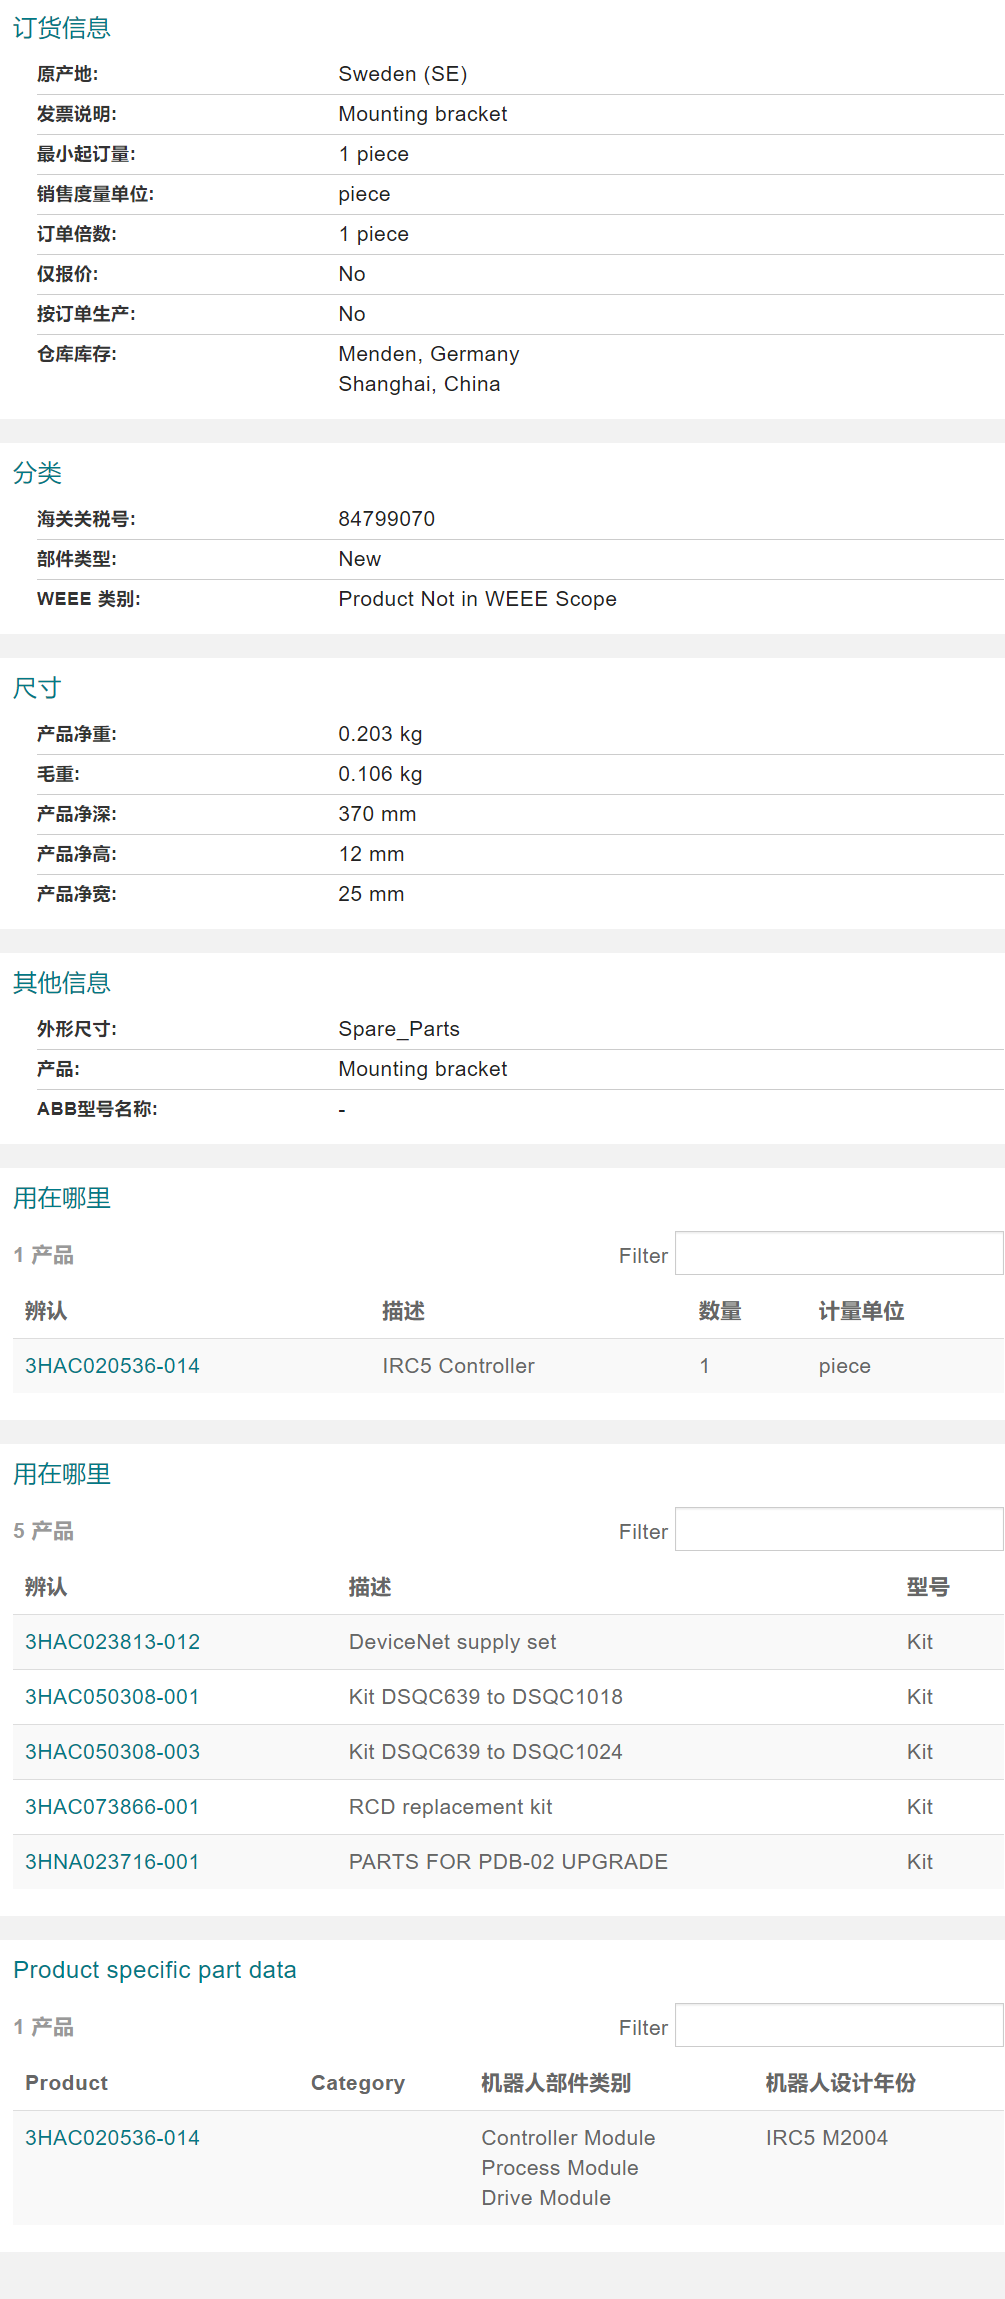Click the Category column header
The width and height of the screenshot is (1005, 2299).
point(357,2083)
